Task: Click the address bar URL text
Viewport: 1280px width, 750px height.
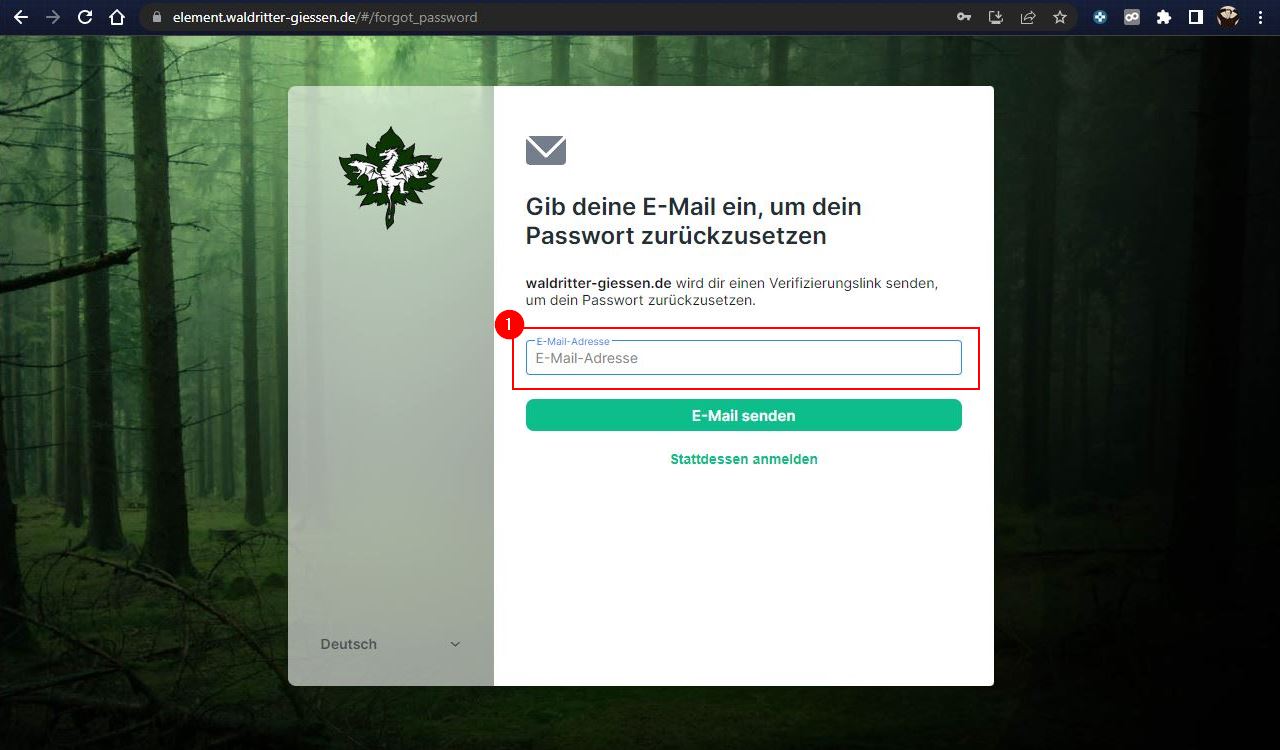Action: pyautogui.click(x=325, y=17)
